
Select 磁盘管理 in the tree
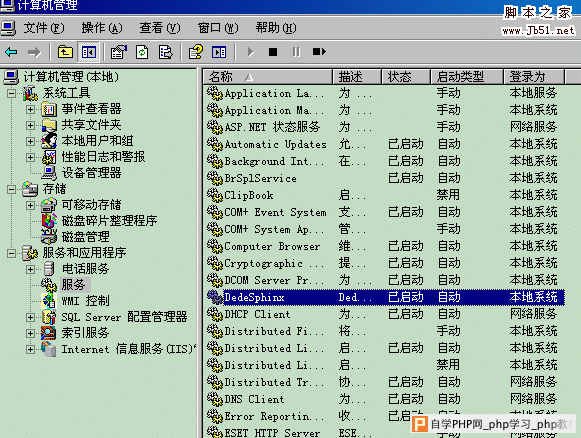(86, 237)
